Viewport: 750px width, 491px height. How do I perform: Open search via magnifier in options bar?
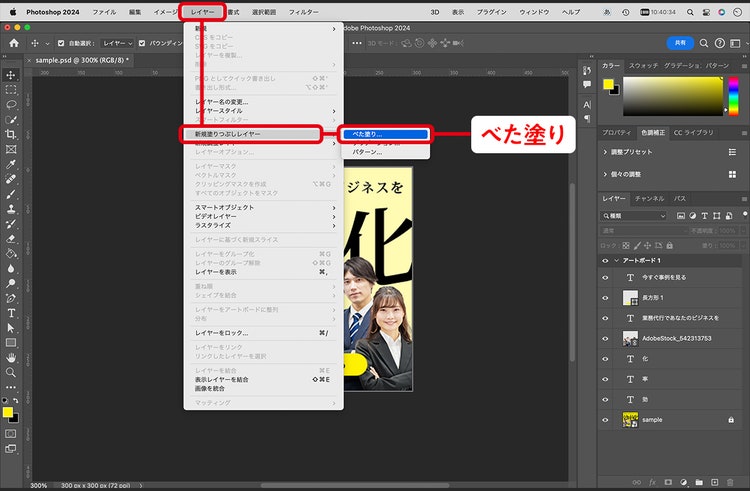[x=704, y=43]
